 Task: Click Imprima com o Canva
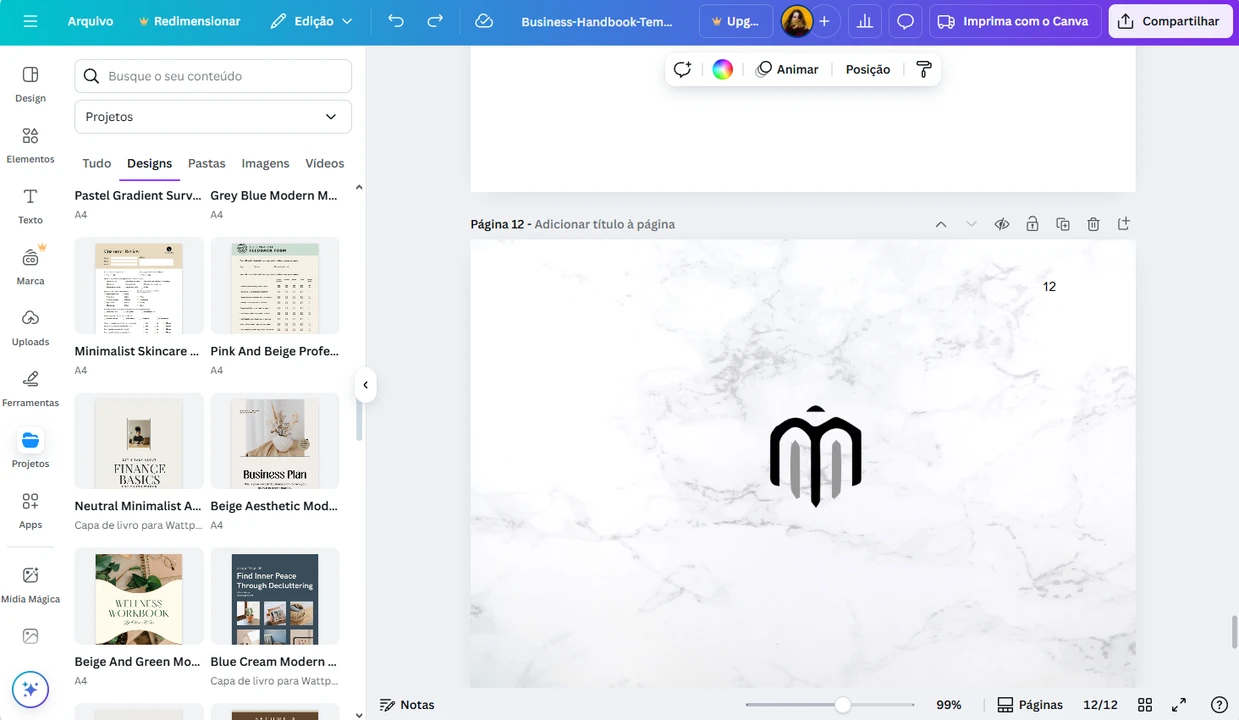tap(1015, 21)
